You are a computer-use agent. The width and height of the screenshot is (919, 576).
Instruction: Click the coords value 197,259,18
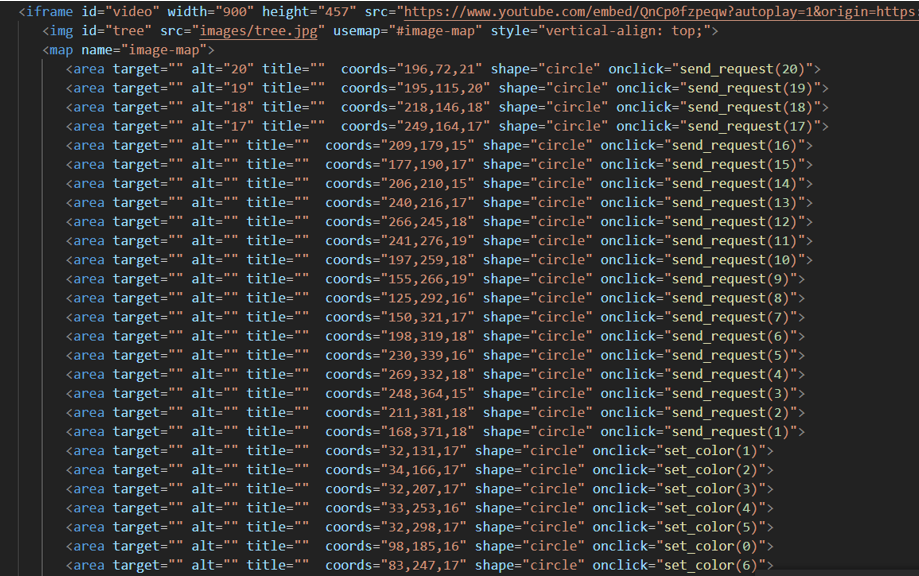[x=427, y=260]
